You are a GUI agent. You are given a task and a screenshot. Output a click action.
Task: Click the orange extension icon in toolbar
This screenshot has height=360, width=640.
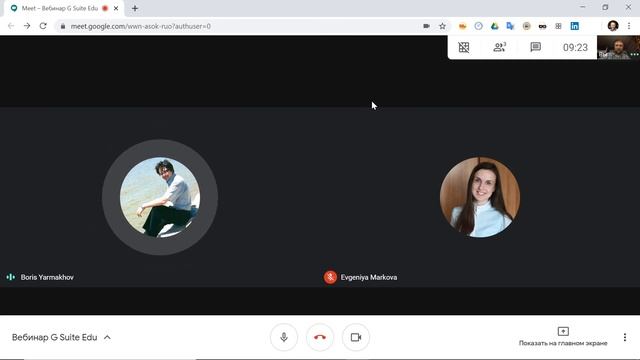coord(462,26)
